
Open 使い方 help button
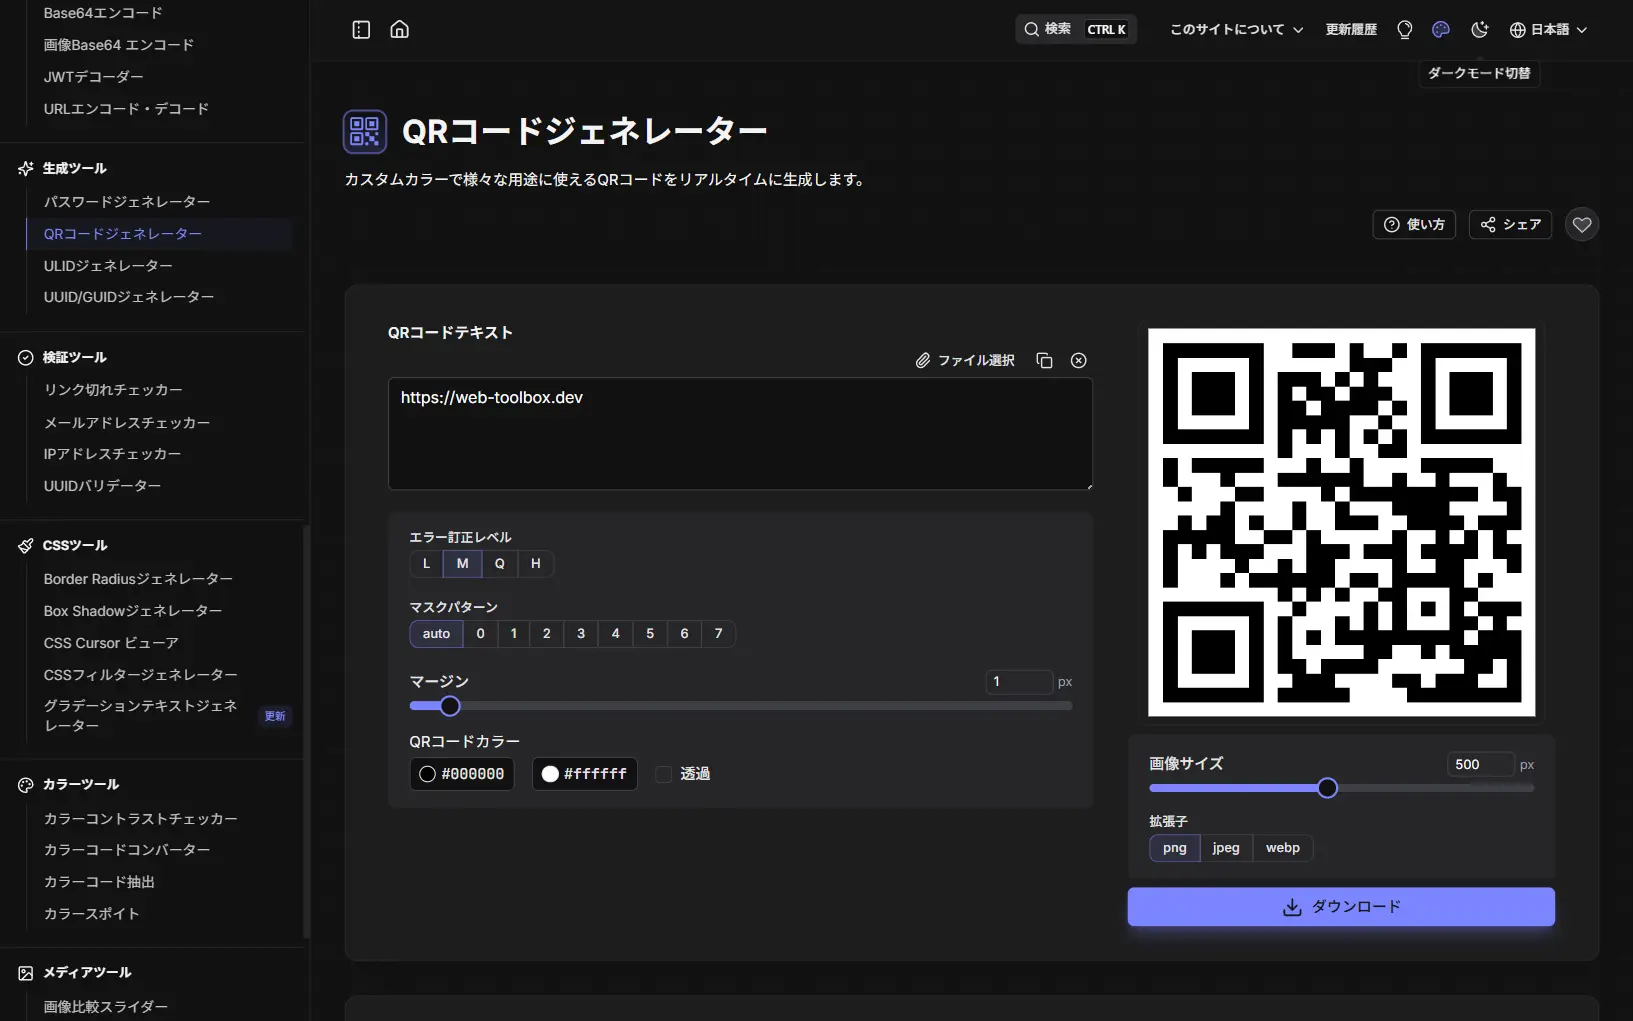point(1414,225)
